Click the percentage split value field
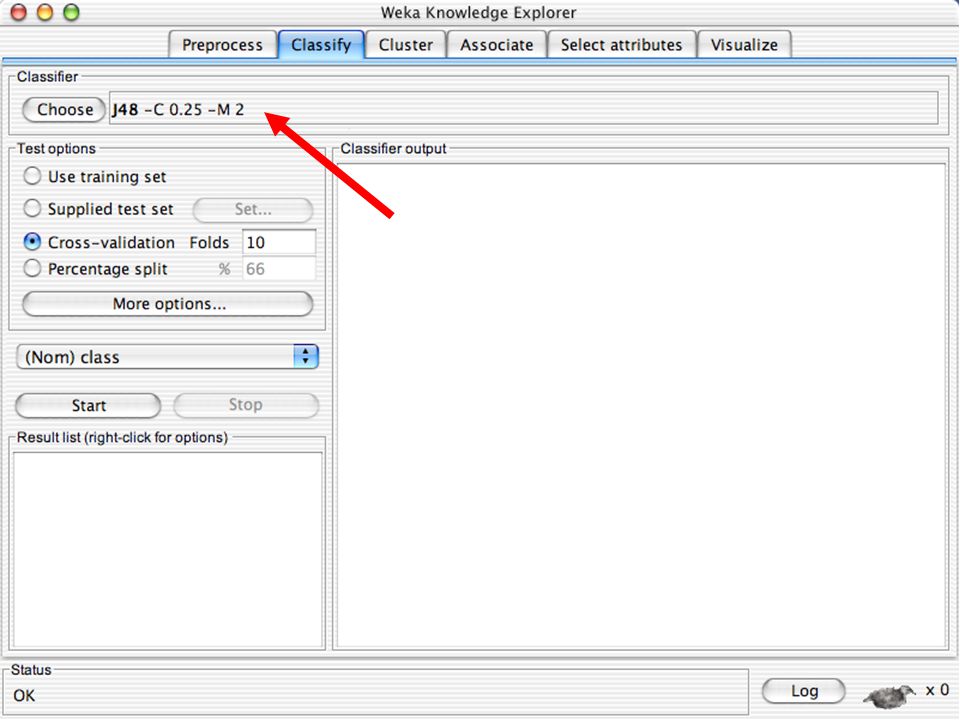960x720 pixels. [x=279, y=269]
